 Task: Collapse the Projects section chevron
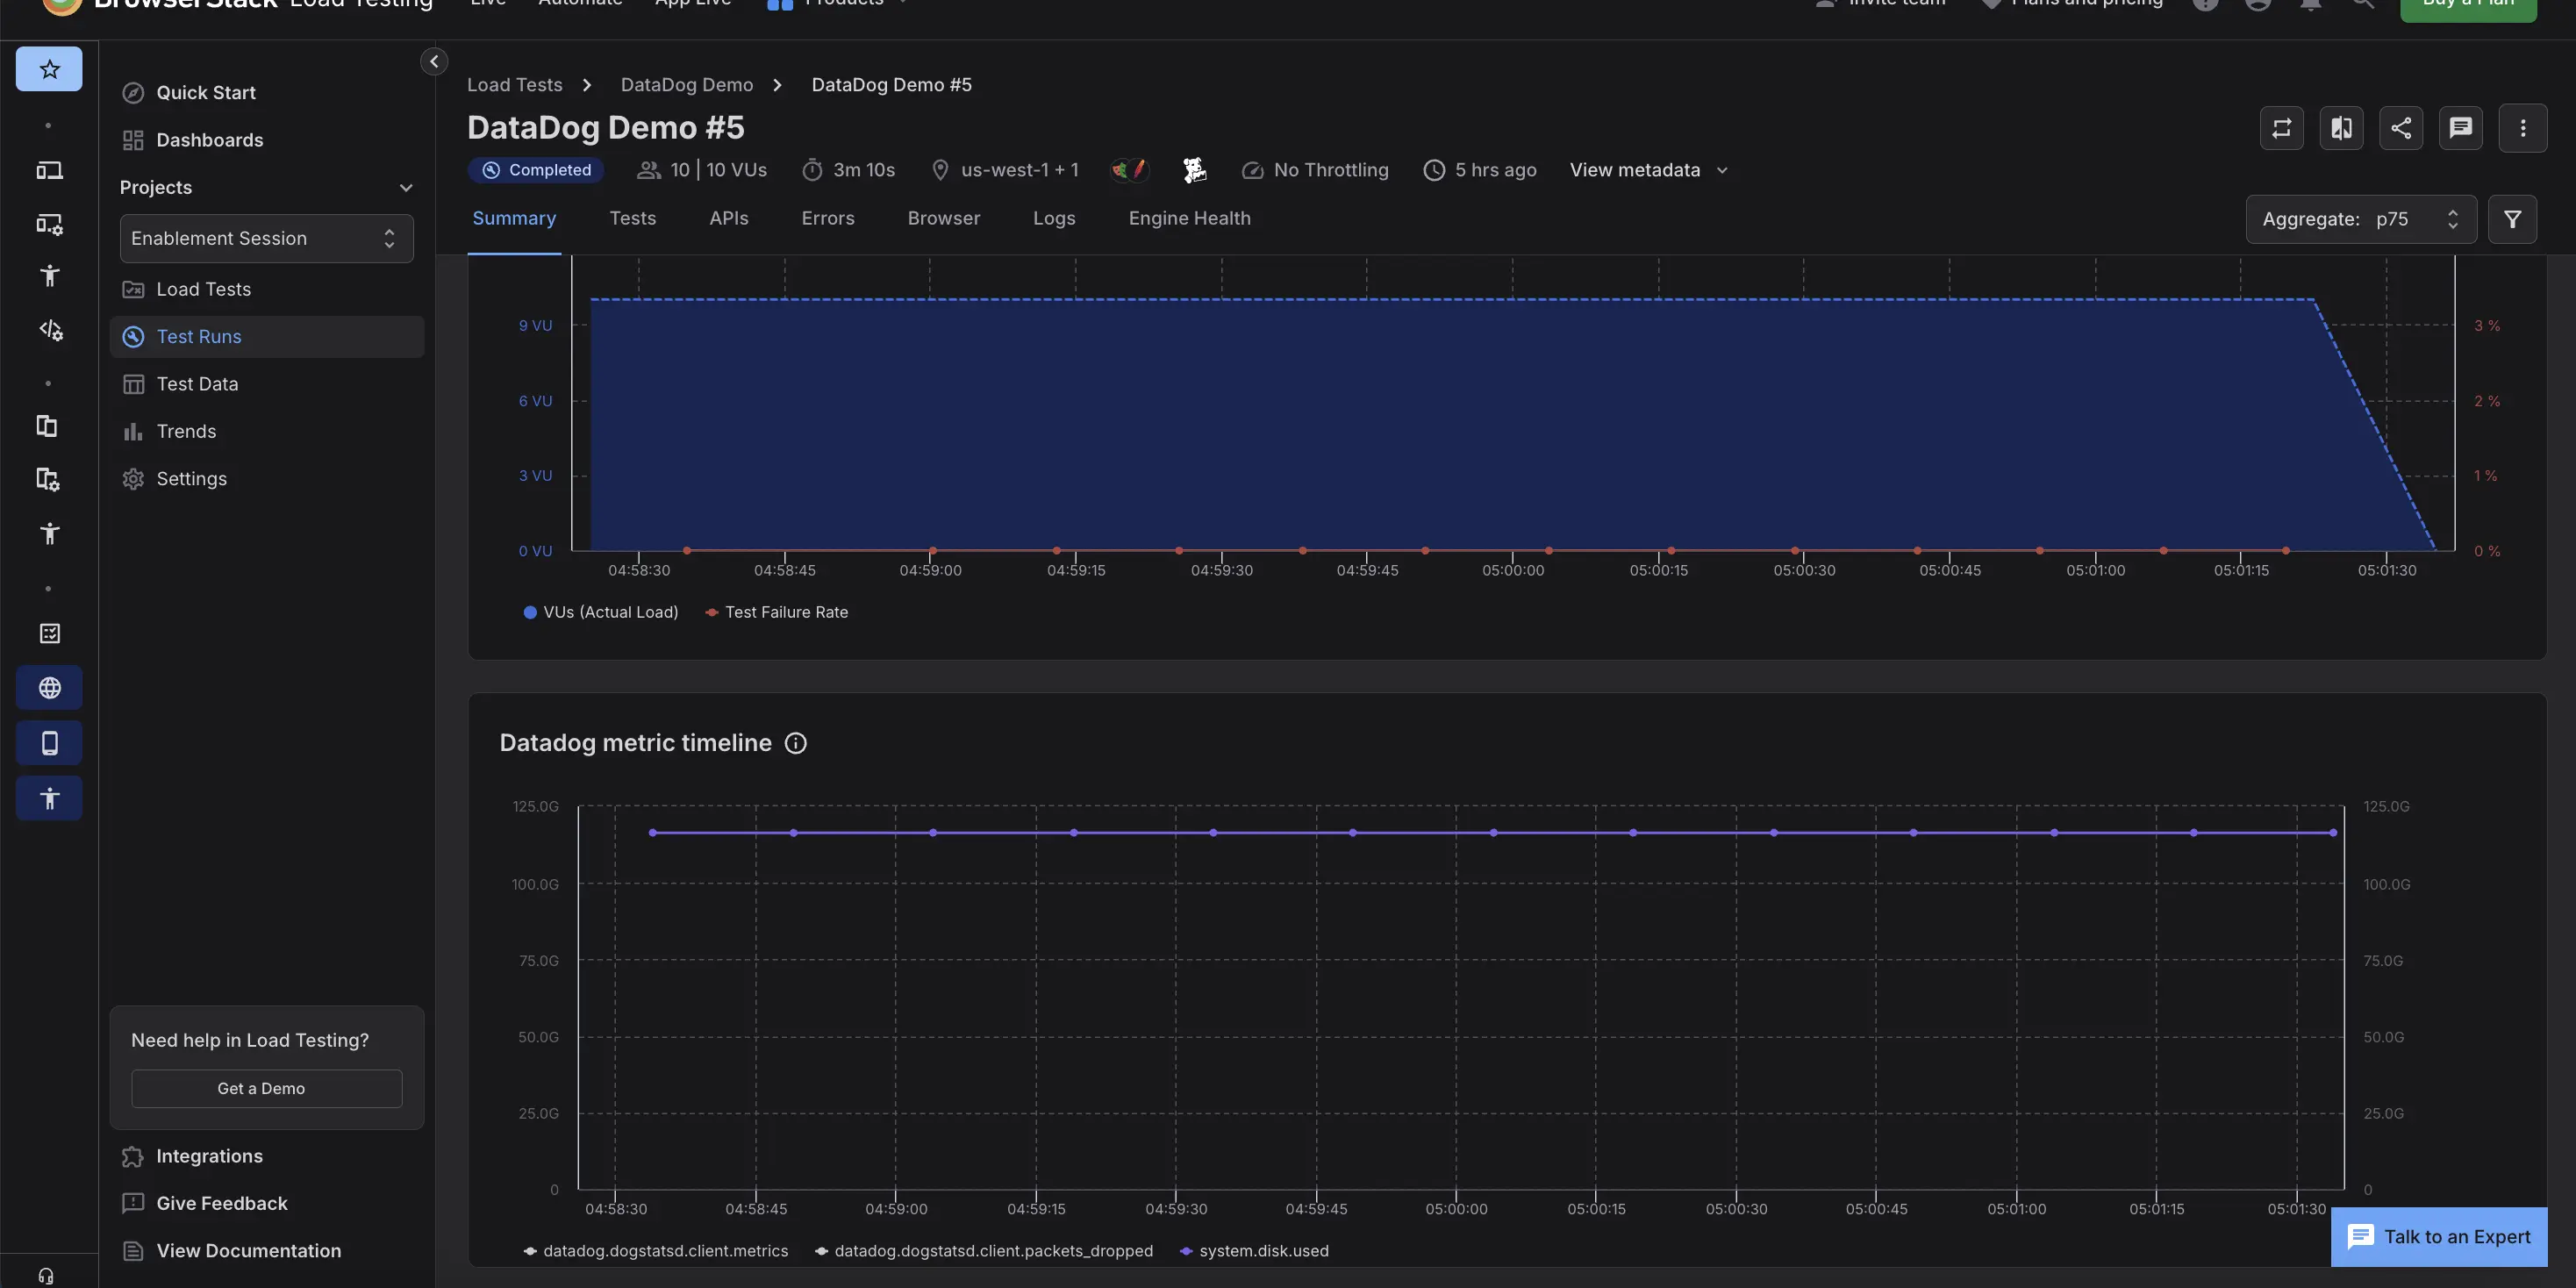coord(406,188)
